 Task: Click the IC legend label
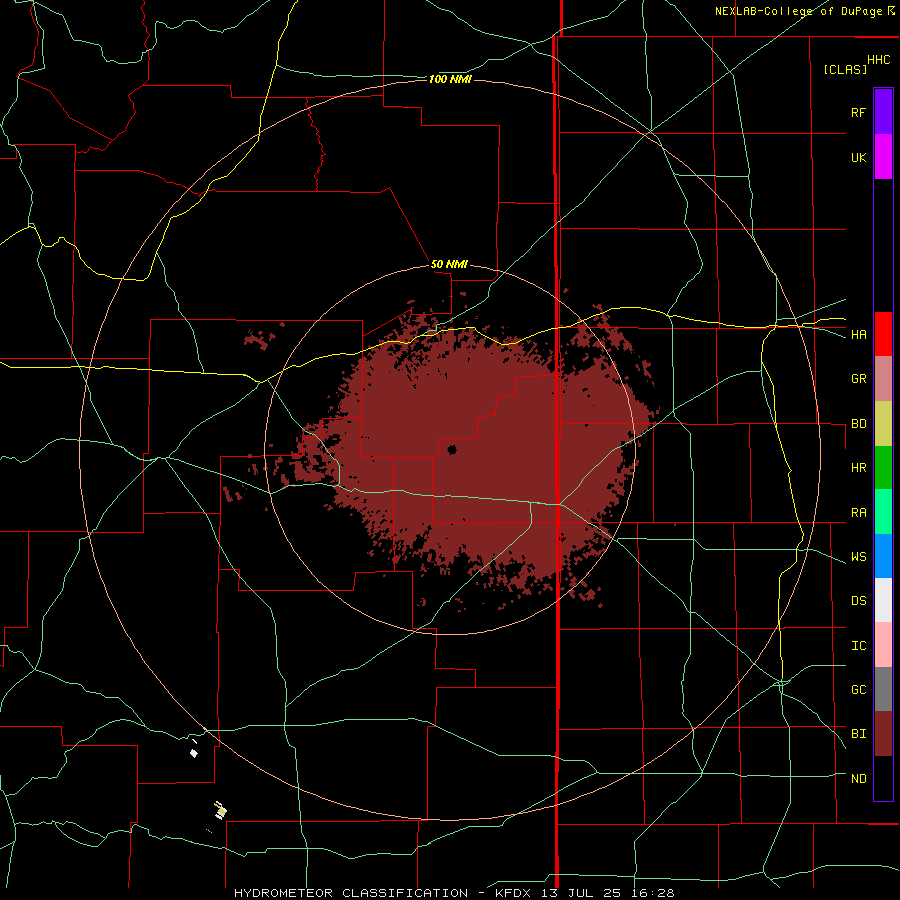coord(858,646)
